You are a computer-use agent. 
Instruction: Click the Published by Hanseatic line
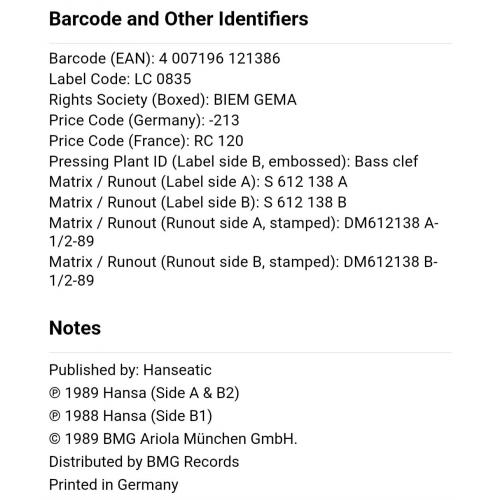(x=130, y=370)
